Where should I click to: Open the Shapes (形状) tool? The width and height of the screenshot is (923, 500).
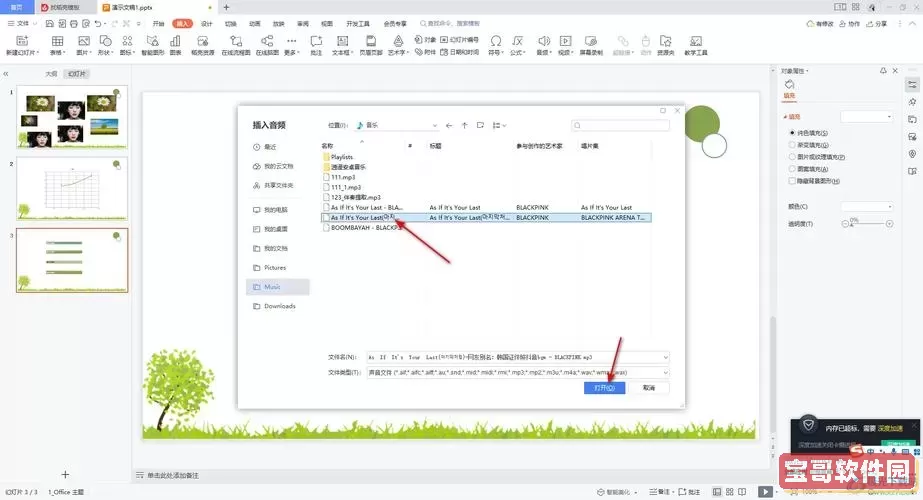click(x=105, y=41)
